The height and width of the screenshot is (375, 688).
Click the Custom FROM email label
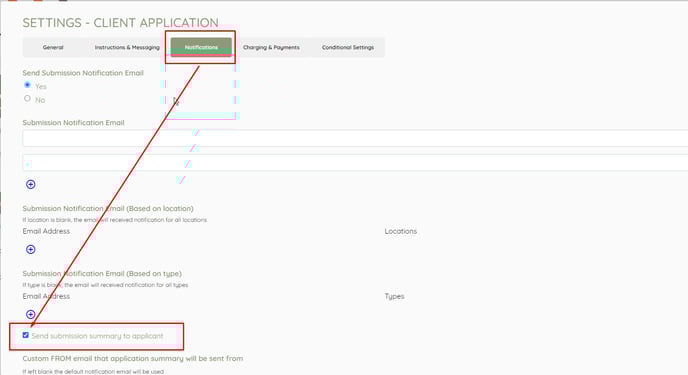pyautogui.click(x=133, y=358)
